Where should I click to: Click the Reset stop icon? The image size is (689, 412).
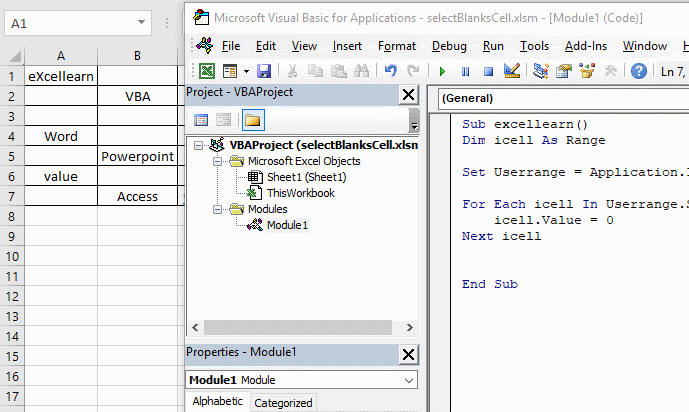point(488,71)
